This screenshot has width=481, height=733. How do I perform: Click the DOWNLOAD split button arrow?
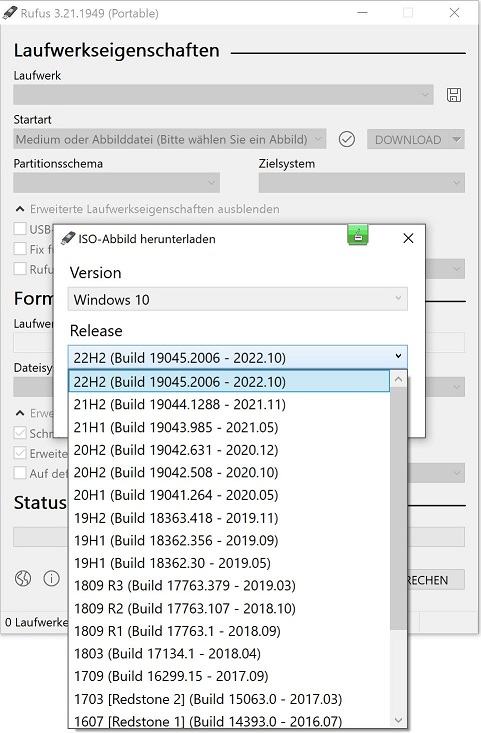point(456,139)
